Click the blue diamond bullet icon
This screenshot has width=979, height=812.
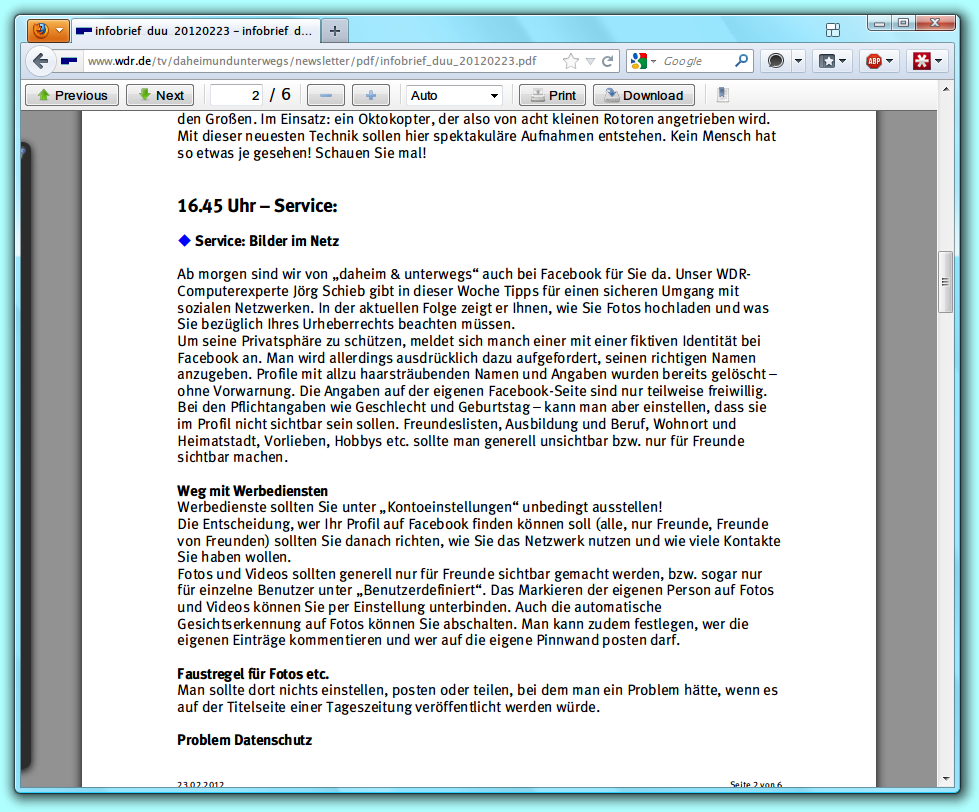[184, 240]
